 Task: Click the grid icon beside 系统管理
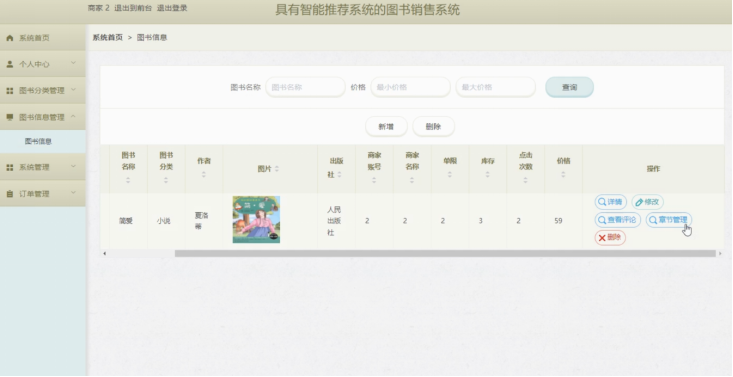coord(9,167)
